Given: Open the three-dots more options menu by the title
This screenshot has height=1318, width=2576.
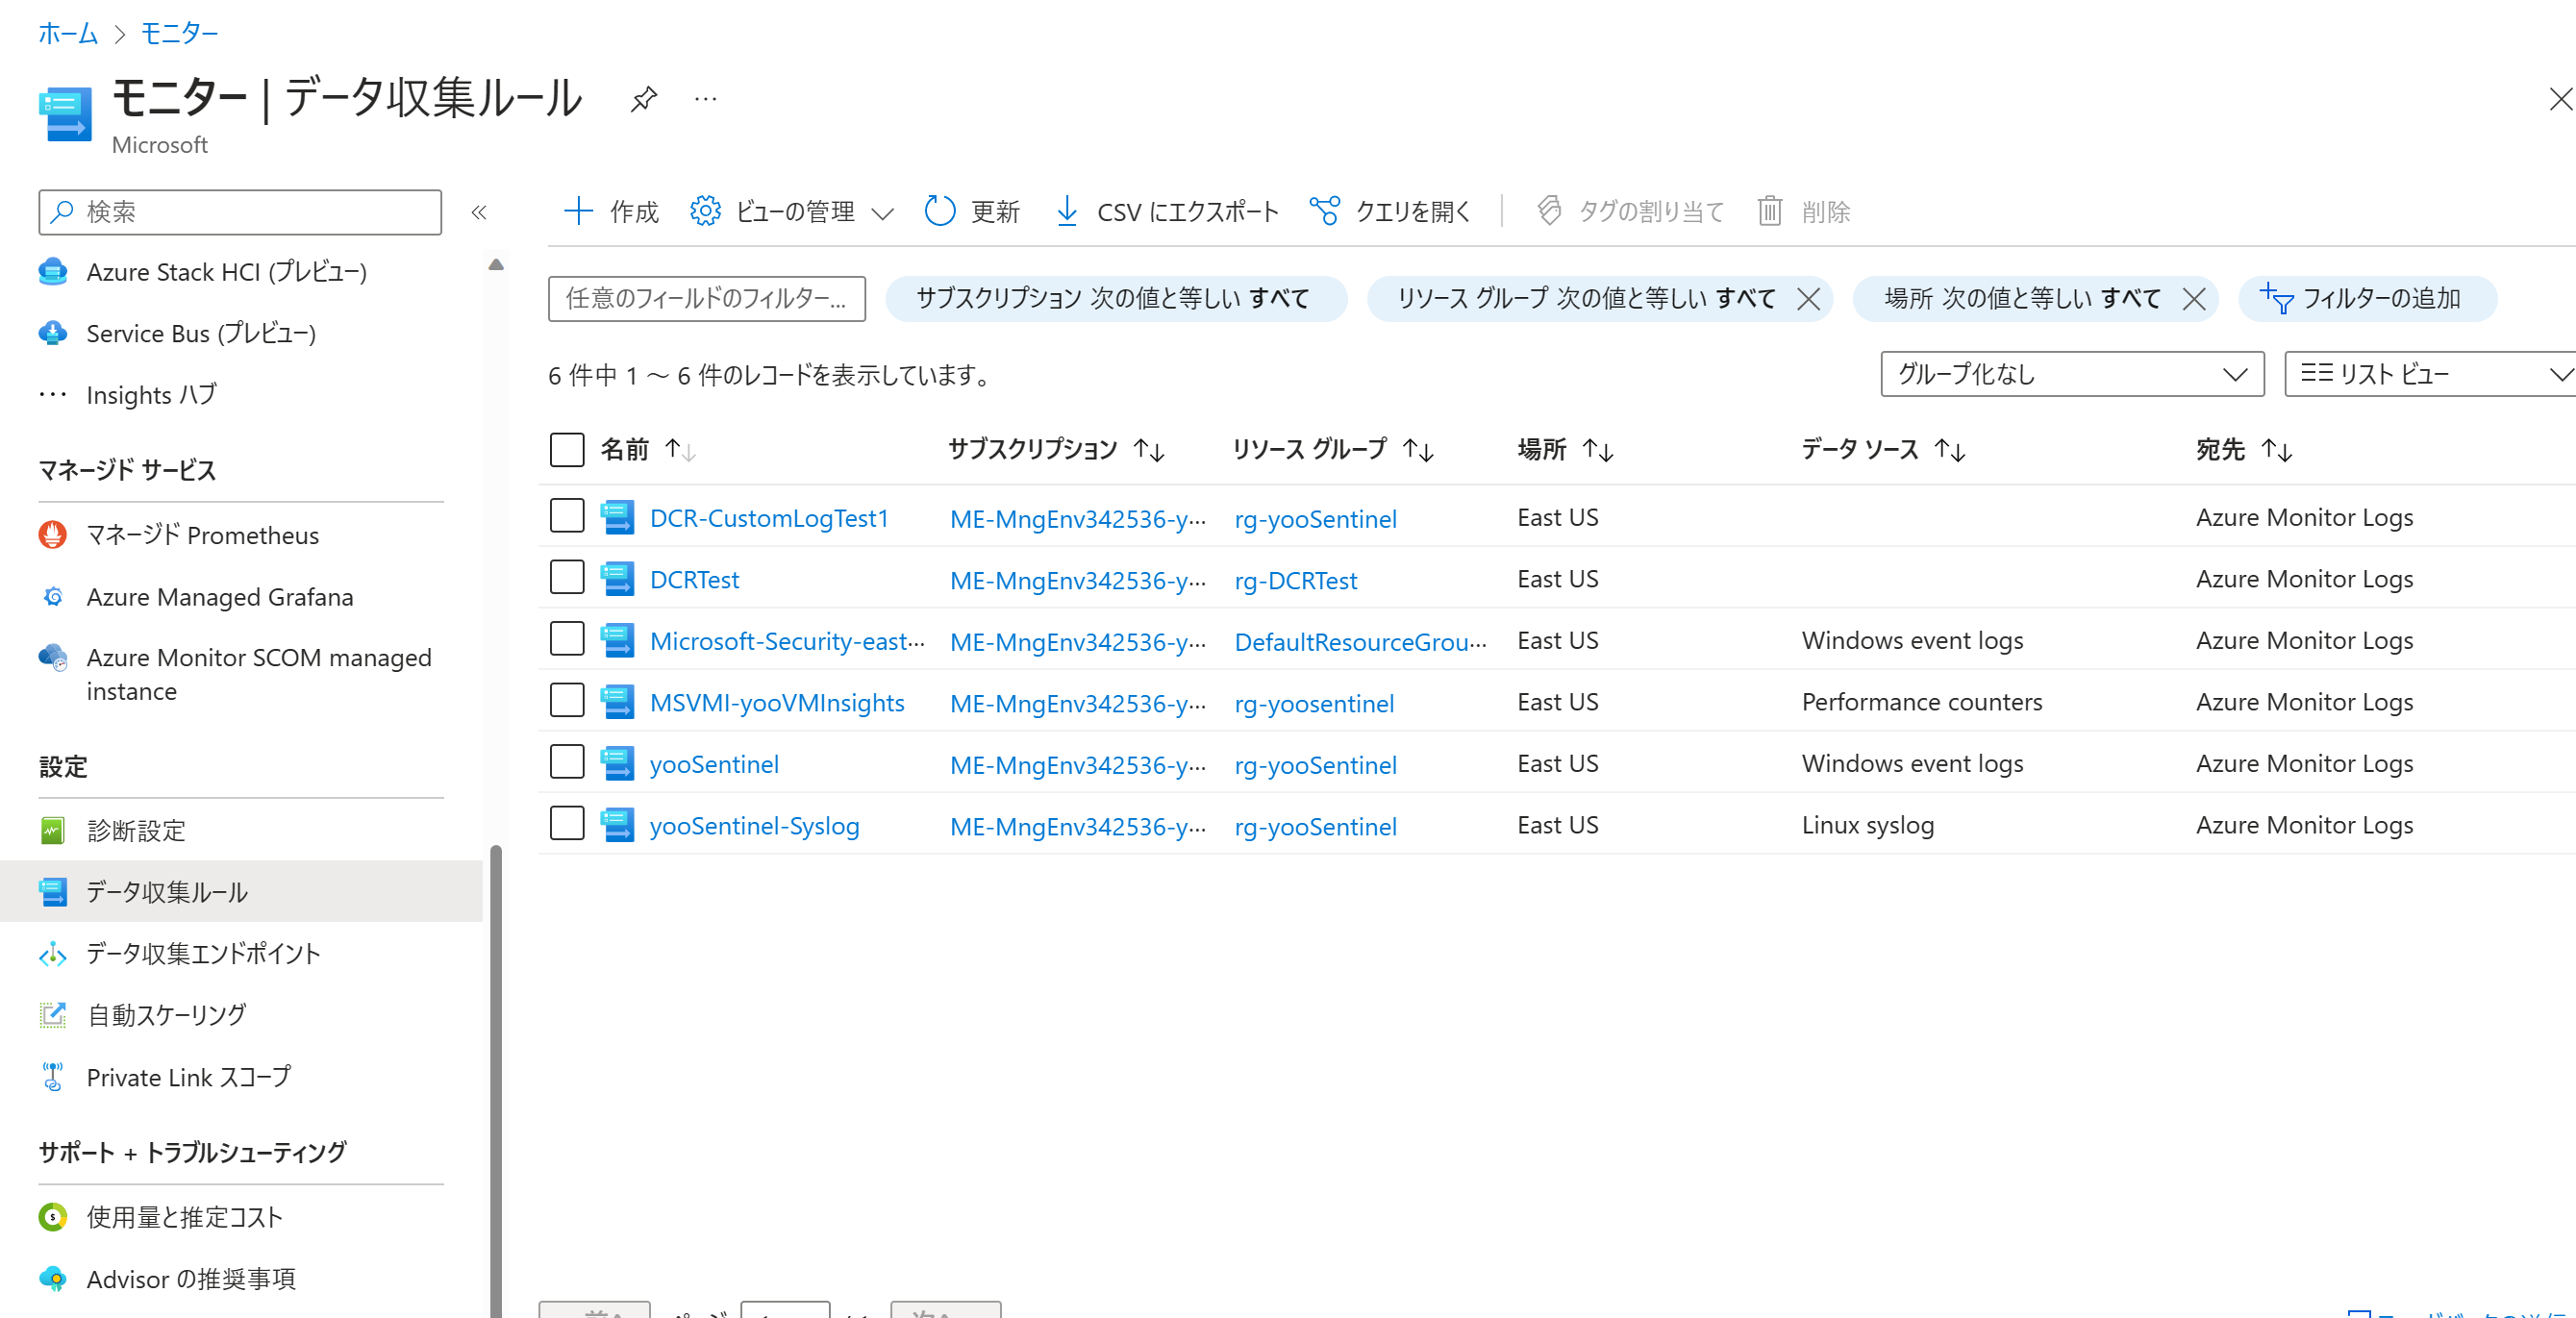Looking at the screenshot, I should pos(705,98).
